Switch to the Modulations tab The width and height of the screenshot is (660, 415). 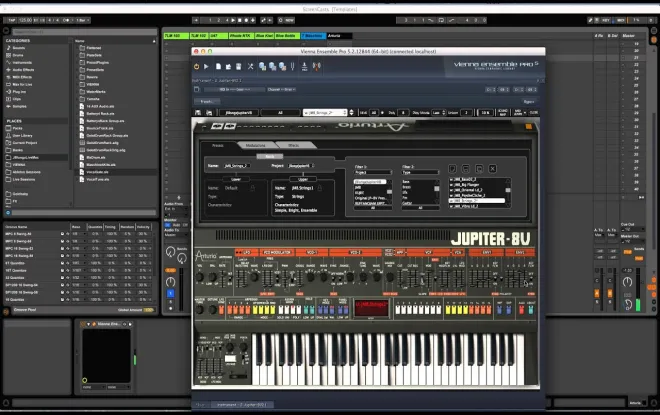[255, 145]
